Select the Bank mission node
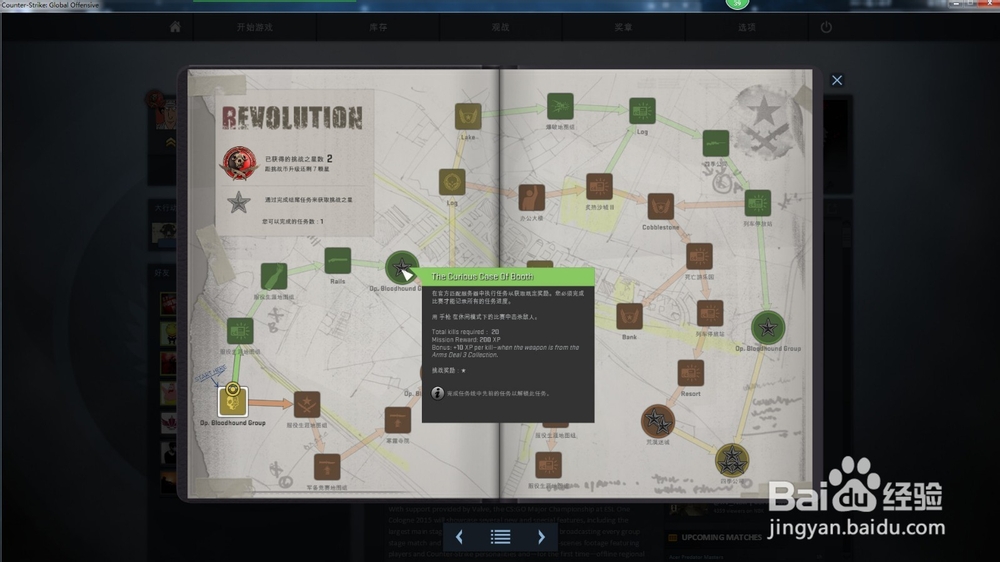 click(x=629, y=316)
